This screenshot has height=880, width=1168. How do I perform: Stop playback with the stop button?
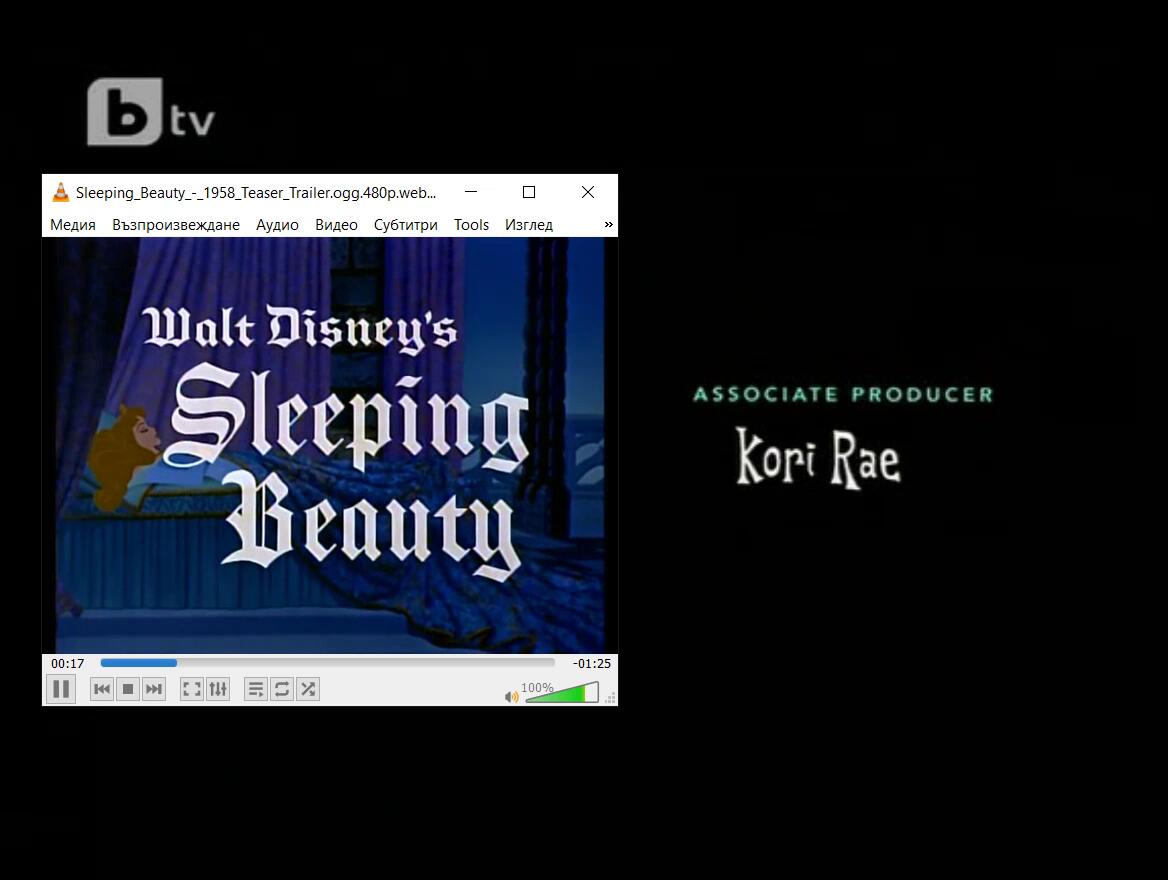tap(128, 689)
